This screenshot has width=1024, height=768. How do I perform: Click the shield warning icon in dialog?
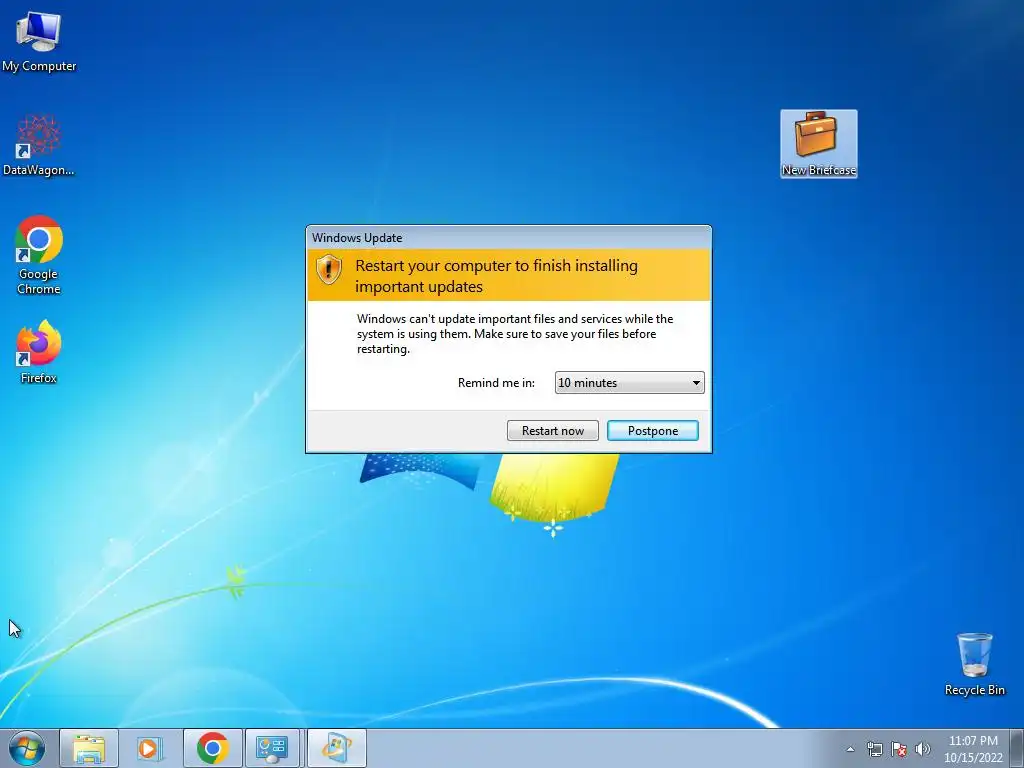[x=328, y=268]
